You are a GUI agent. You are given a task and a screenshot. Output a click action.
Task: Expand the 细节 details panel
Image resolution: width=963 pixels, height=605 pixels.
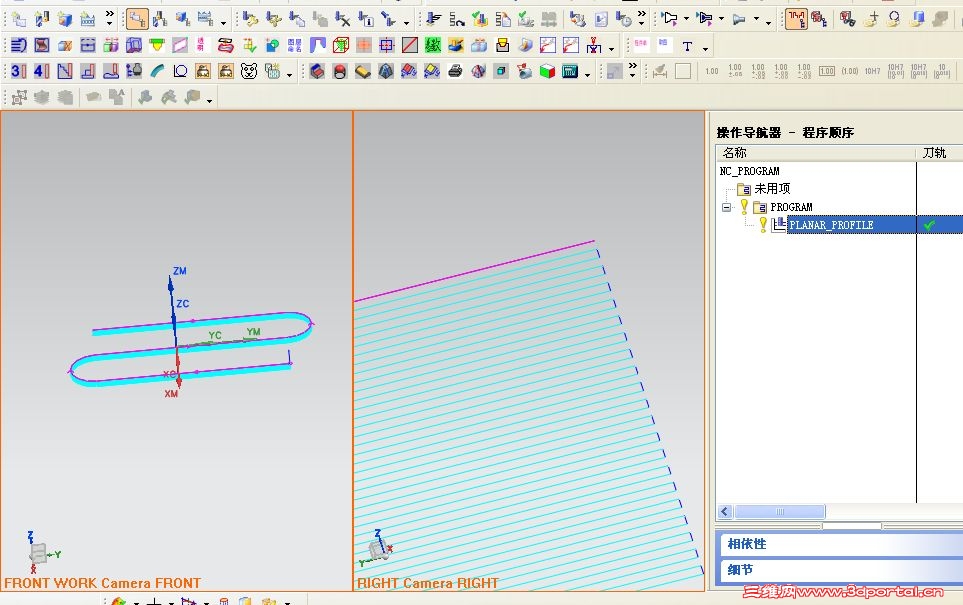pyautogui.click(x=840, y=570)
